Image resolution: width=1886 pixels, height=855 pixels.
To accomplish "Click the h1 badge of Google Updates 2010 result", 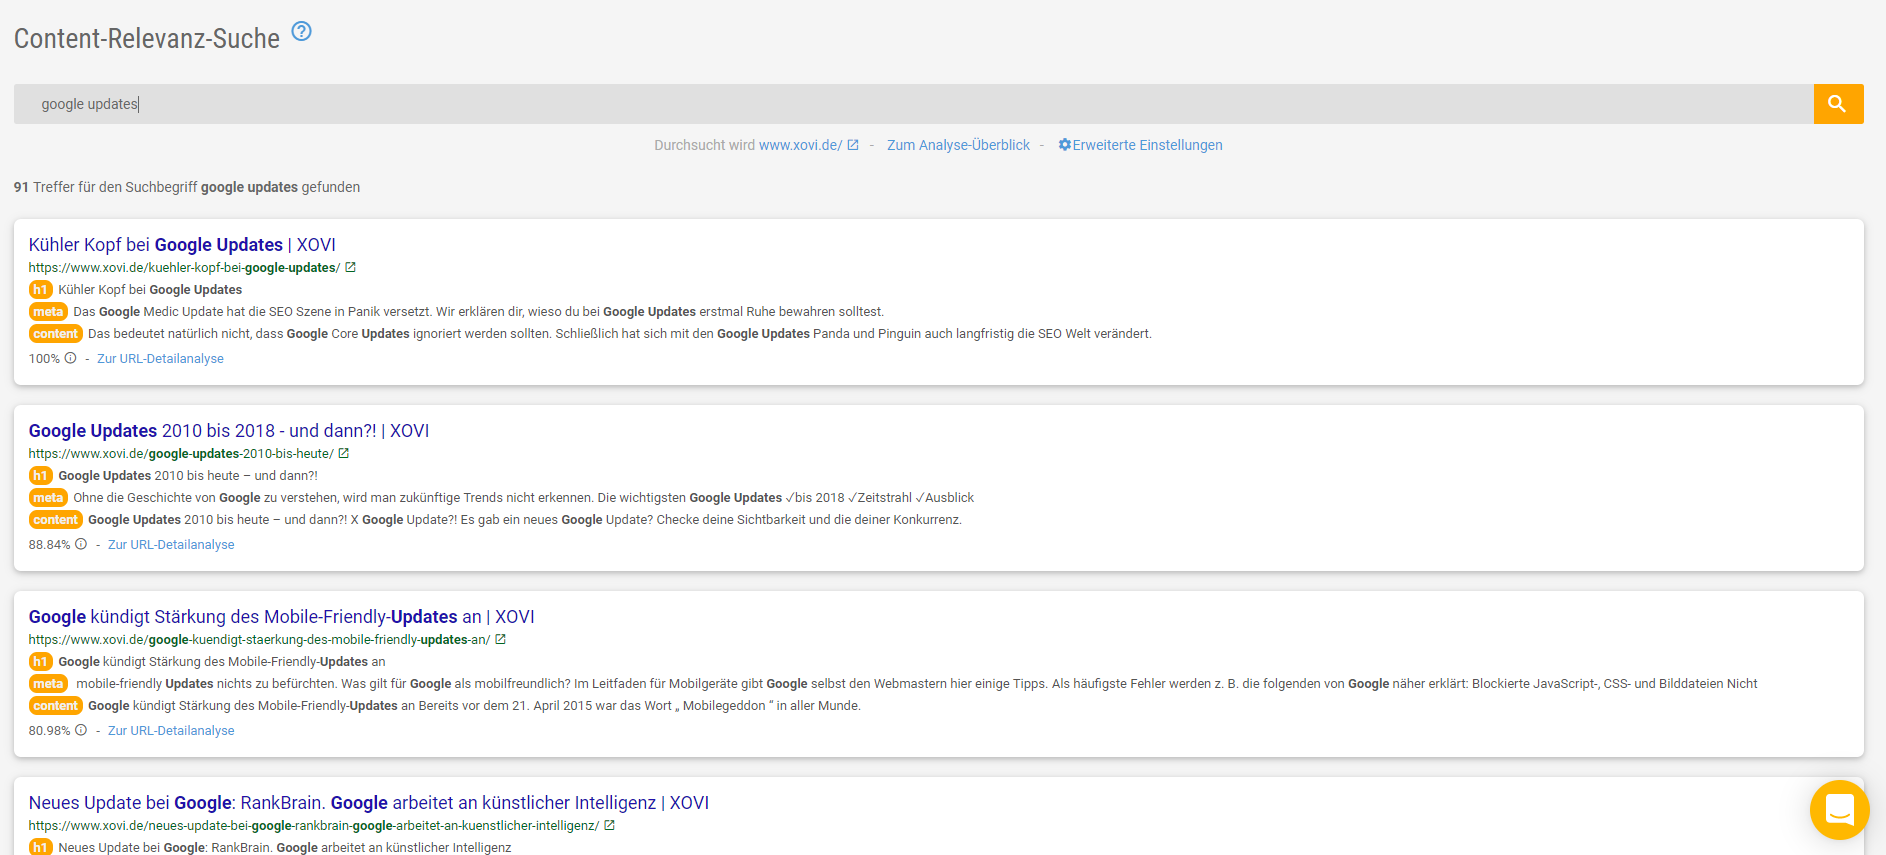I will pos(40,476).
